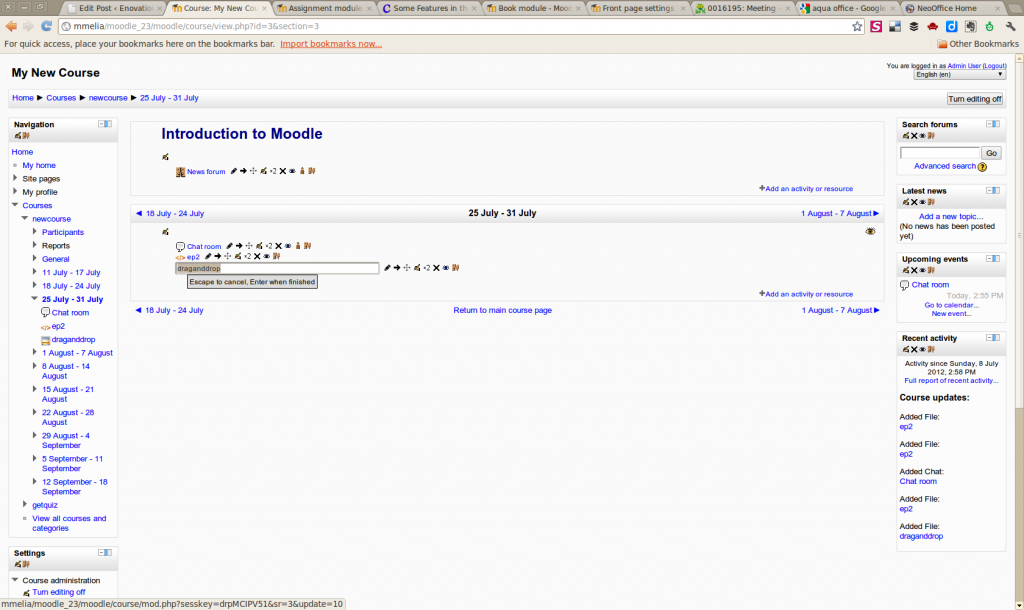
Task: Switch to Front page settings tab
Action: [x=638, y=8]
